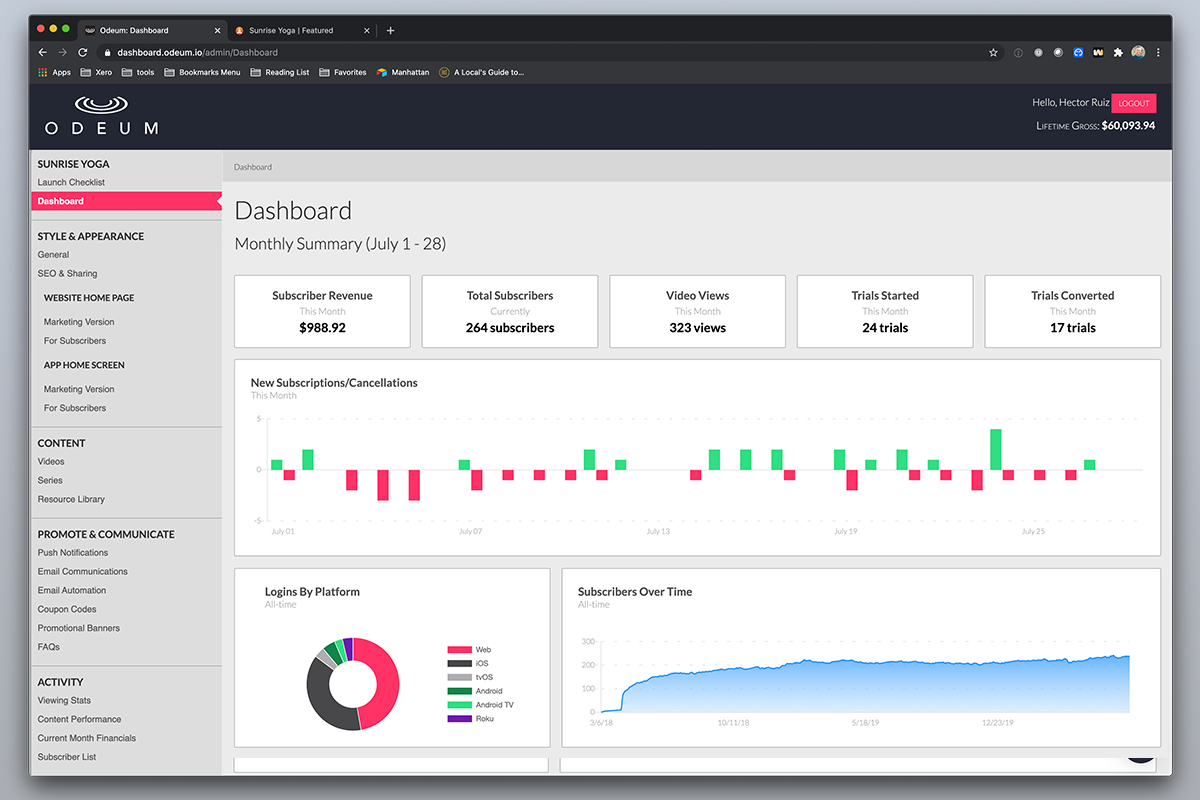
Task: Click the Roku legend color swatch
Action: (459, 719)
